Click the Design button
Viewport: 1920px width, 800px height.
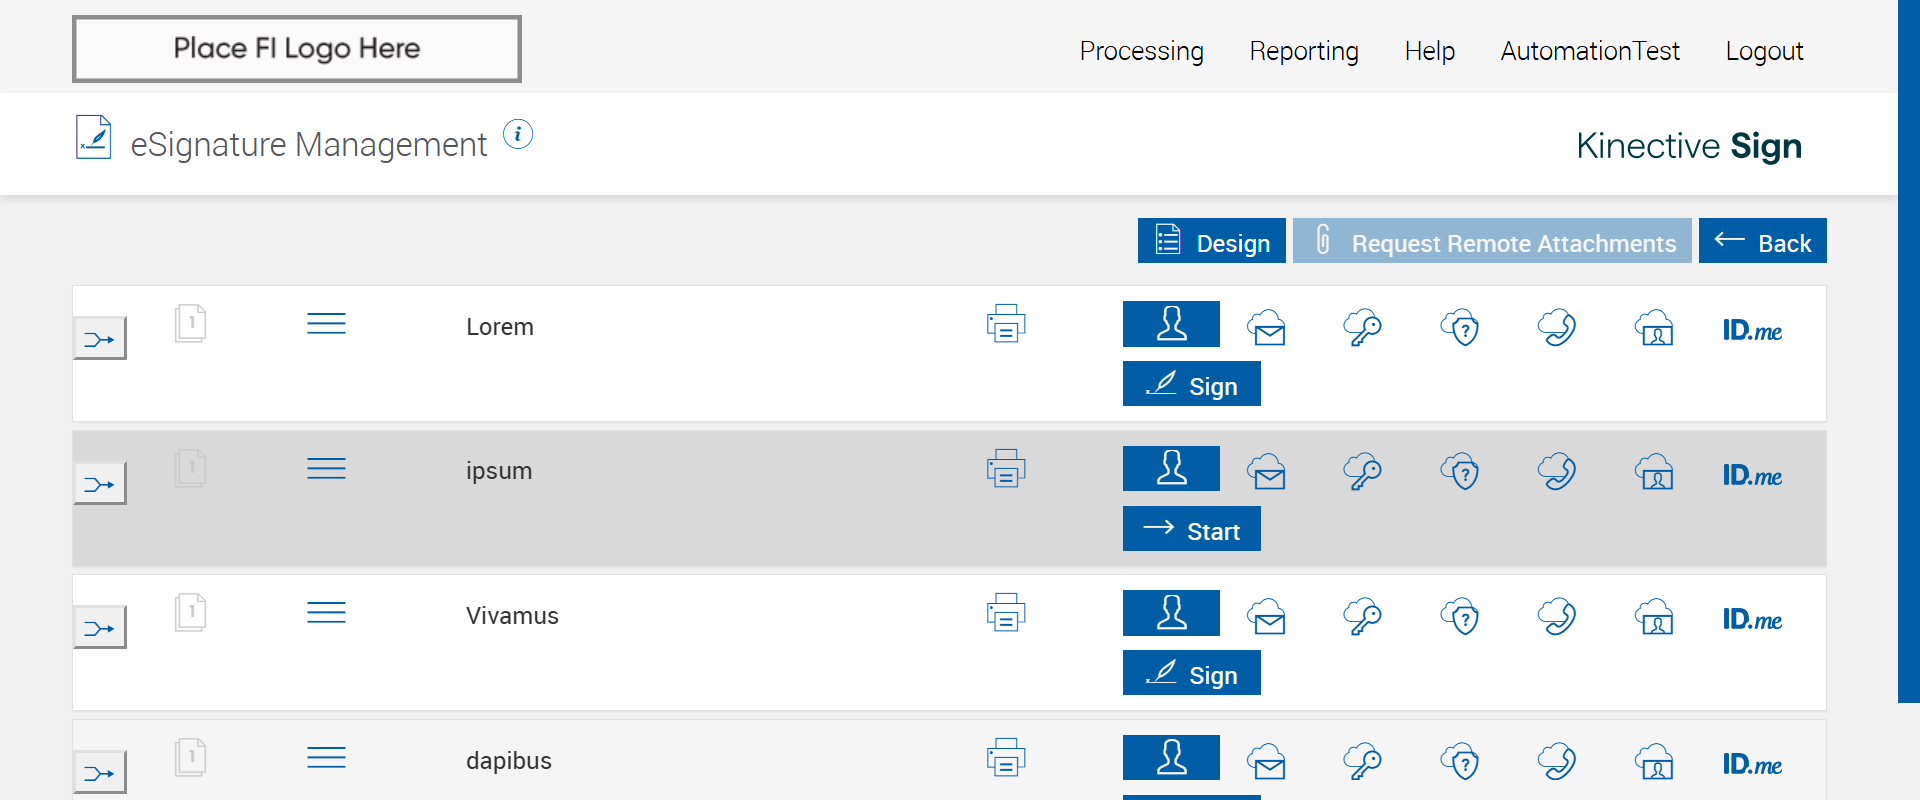point(1211,242)
